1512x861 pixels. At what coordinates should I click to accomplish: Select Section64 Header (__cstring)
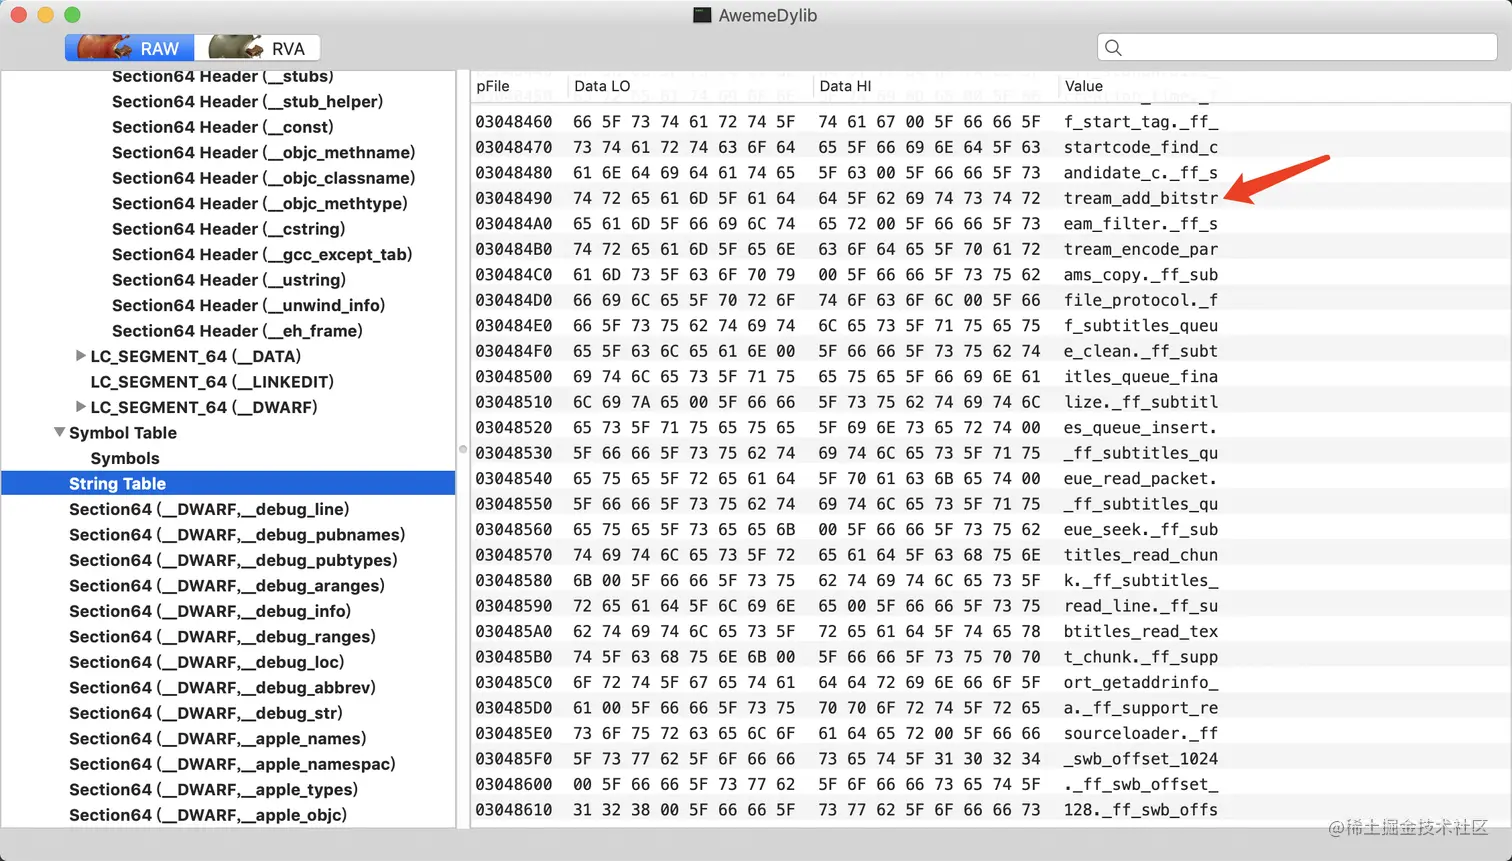click(x=229, y=229)
